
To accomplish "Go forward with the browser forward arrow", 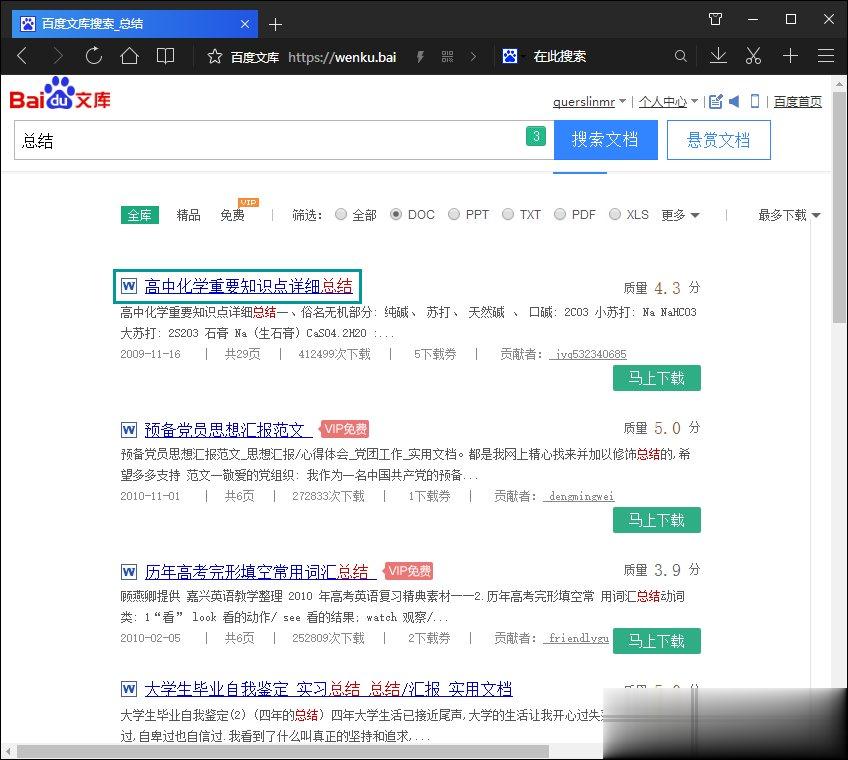I will tap(57, 56).
